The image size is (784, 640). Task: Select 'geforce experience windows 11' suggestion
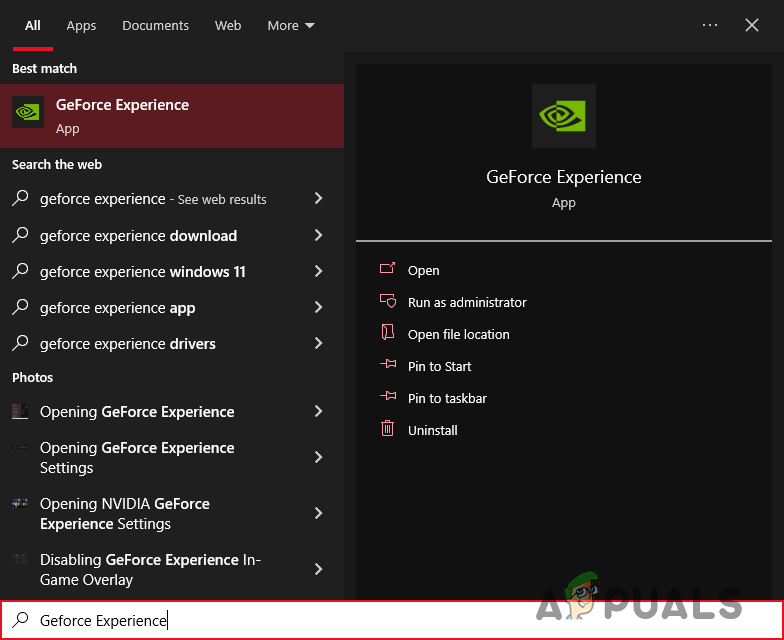[x=172, y=271]
